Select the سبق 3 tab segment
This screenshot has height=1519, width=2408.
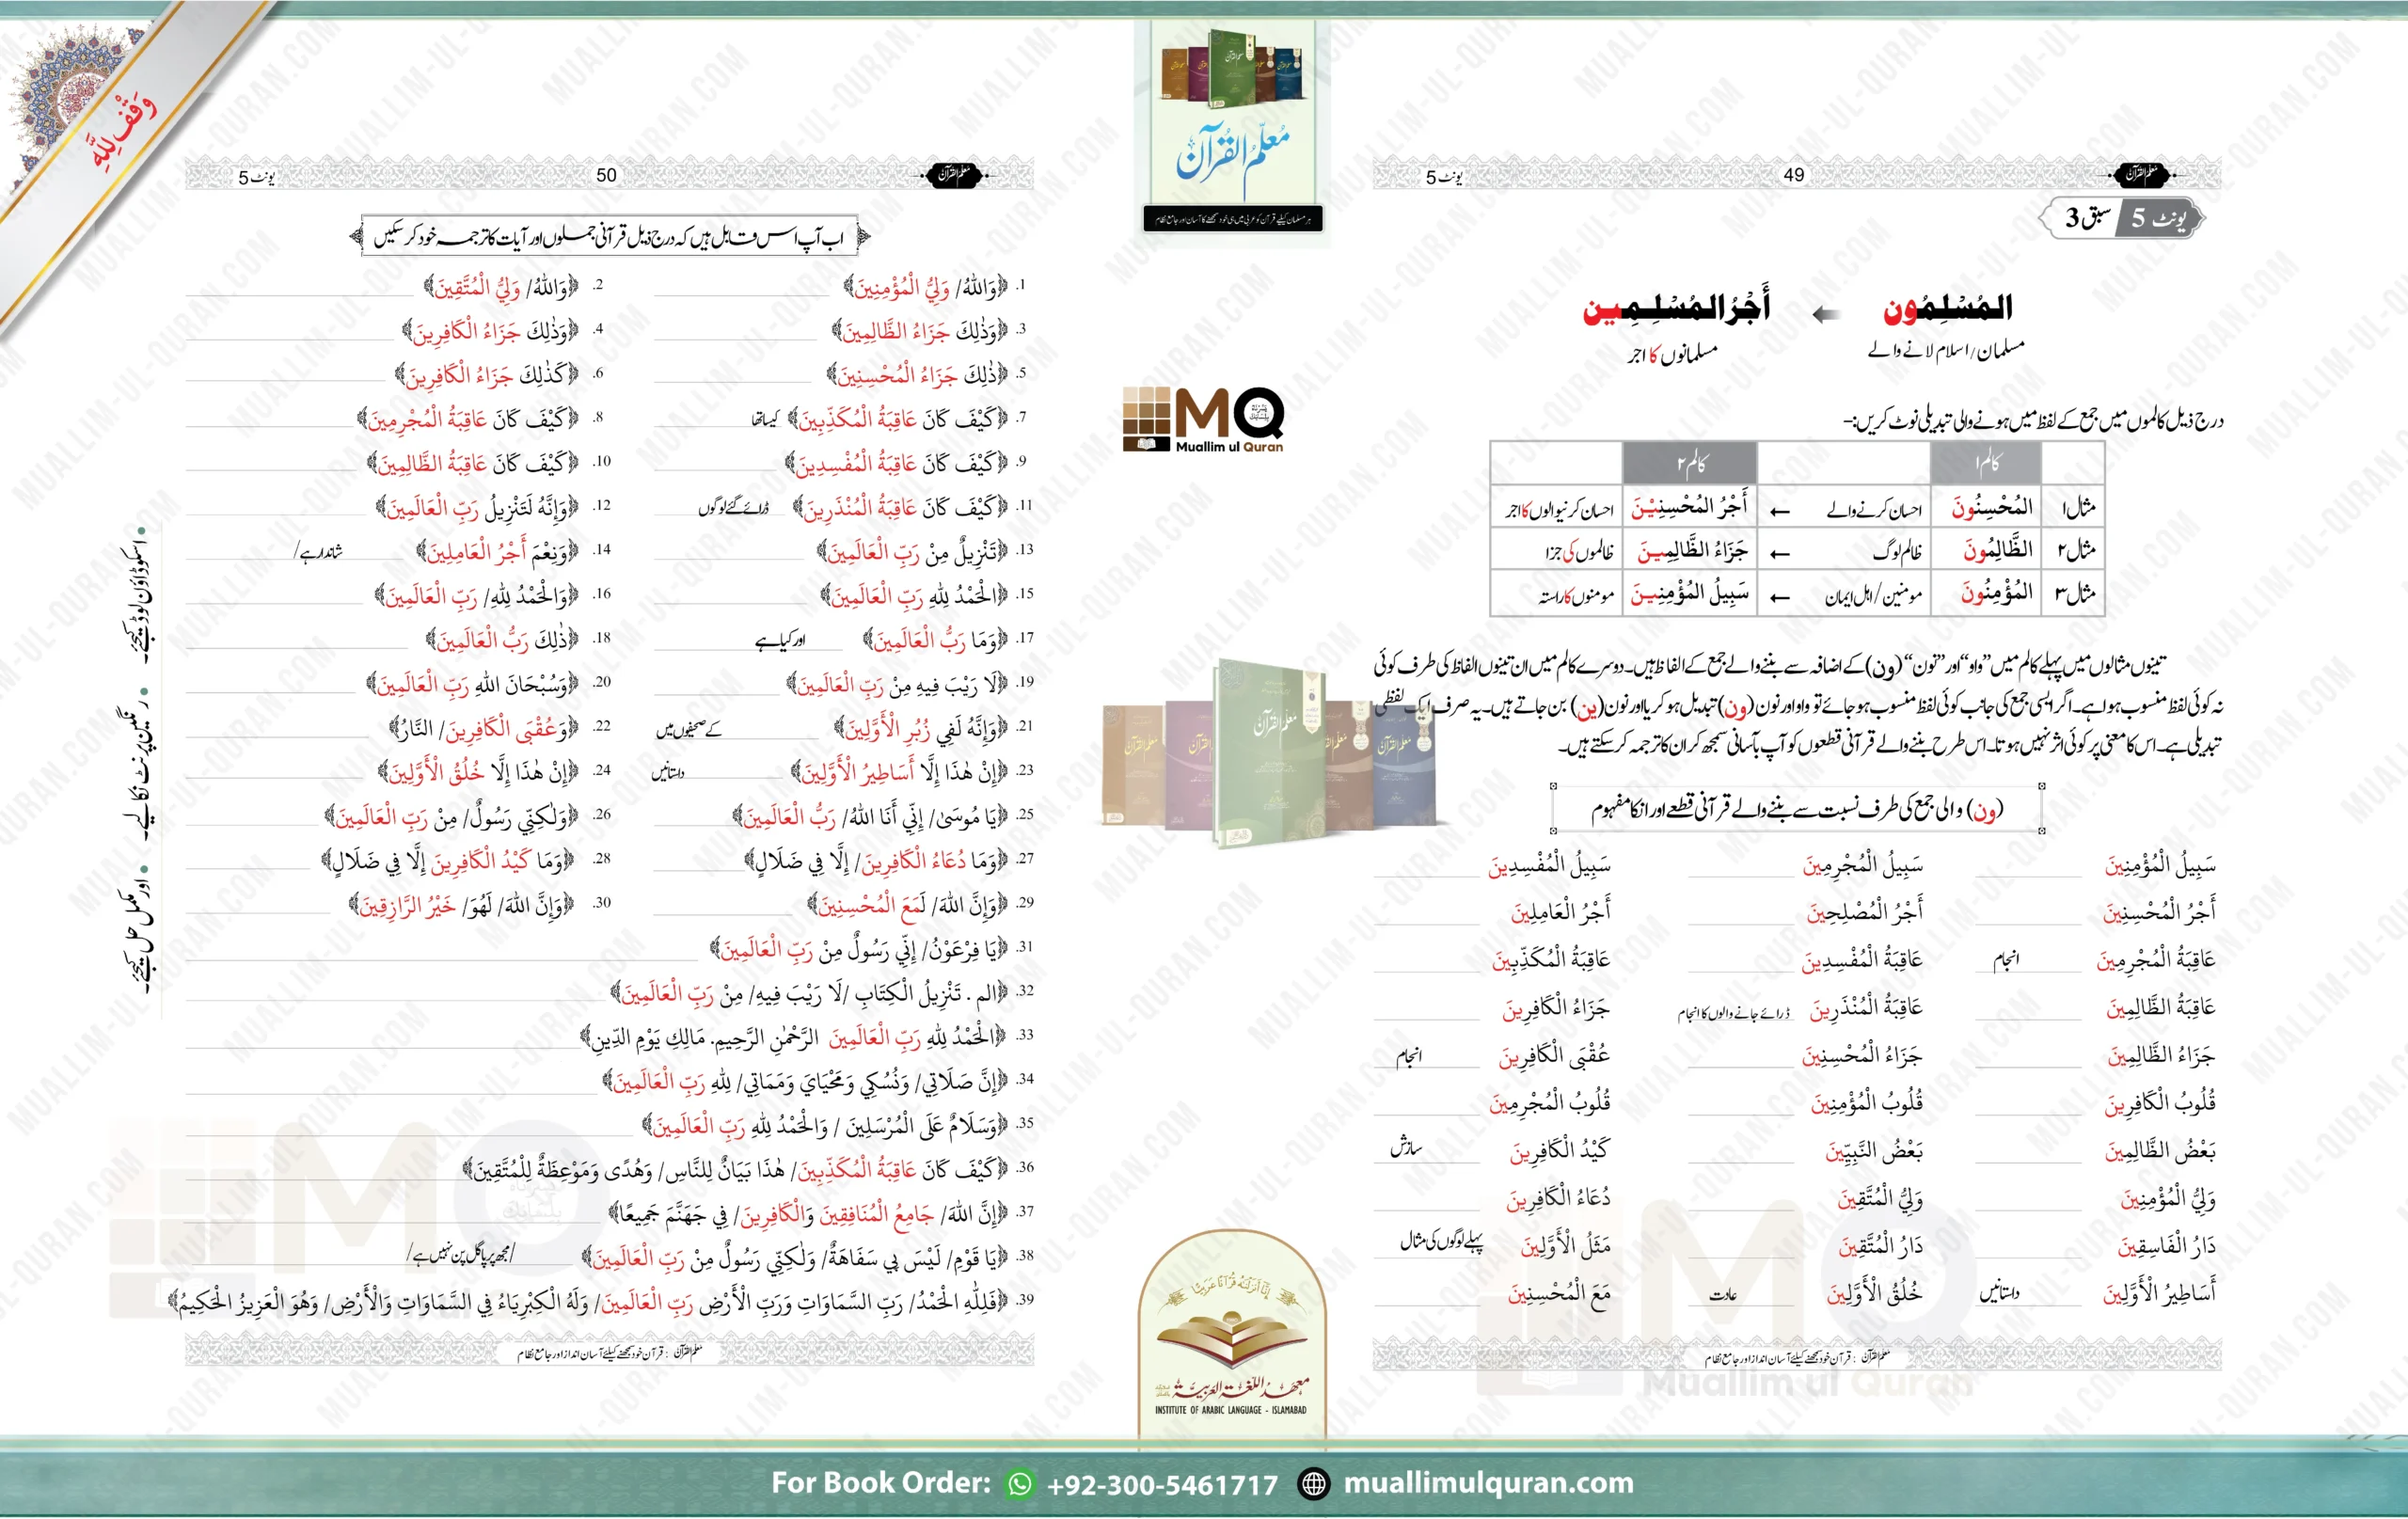2087,218
